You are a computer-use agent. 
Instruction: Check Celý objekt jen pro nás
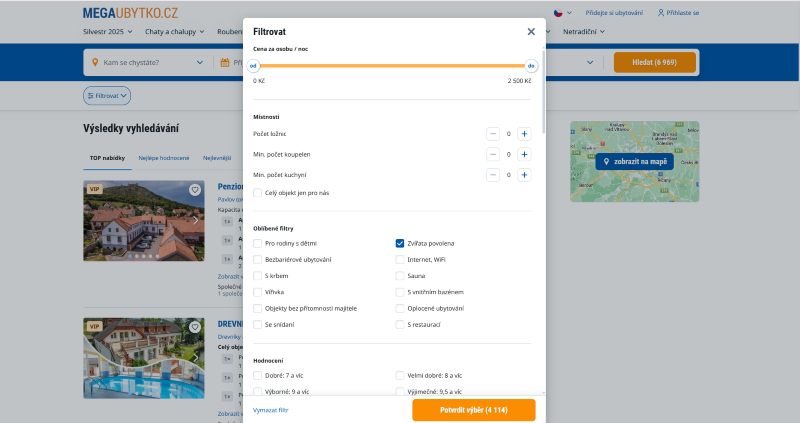[258, 193]
